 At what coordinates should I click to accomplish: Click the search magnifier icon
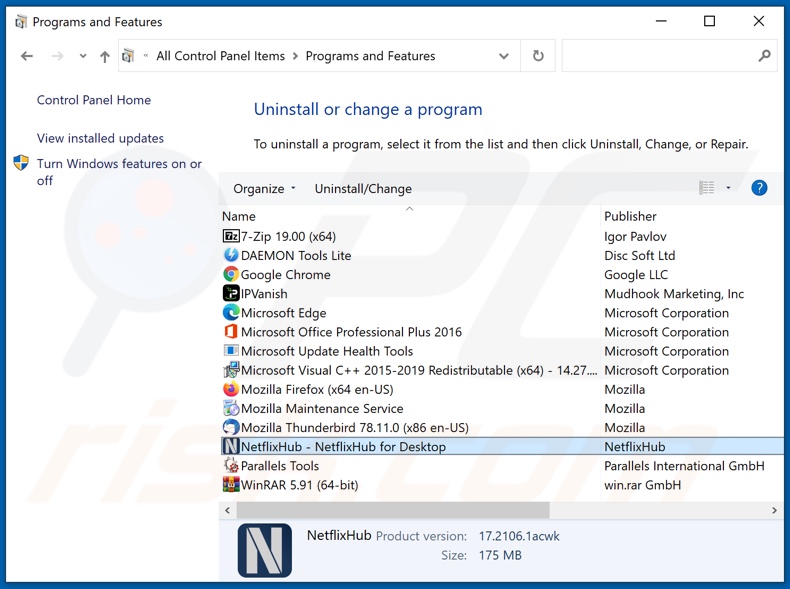tap(764, 55)
